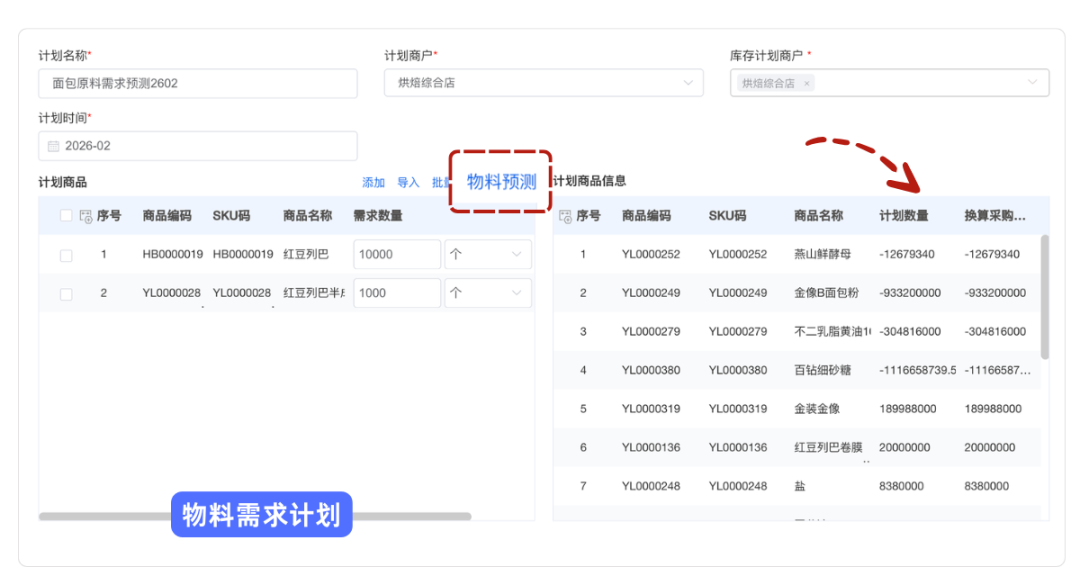Click the 需求数量 field showing 10000

396,255
